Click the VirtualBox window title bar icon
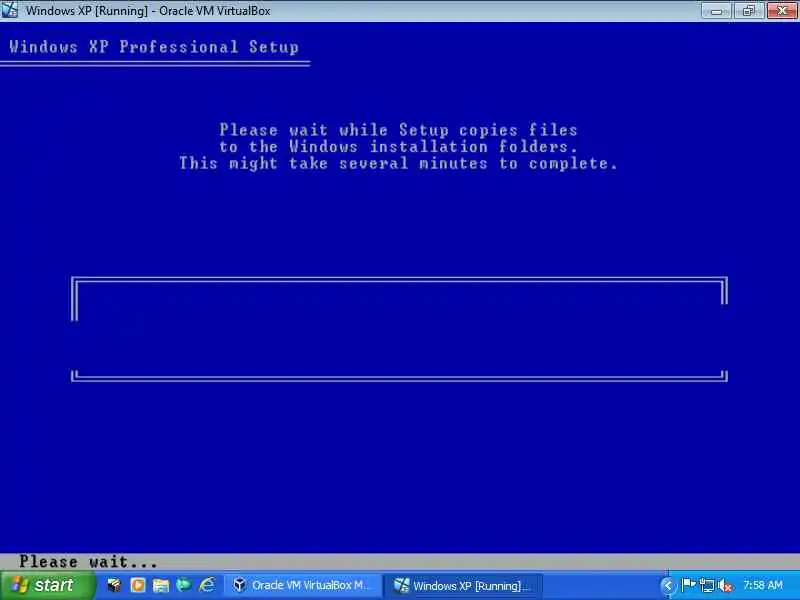The height and width of the screenshot is (600, 800). pyautogui.click(x=10, y=10)
